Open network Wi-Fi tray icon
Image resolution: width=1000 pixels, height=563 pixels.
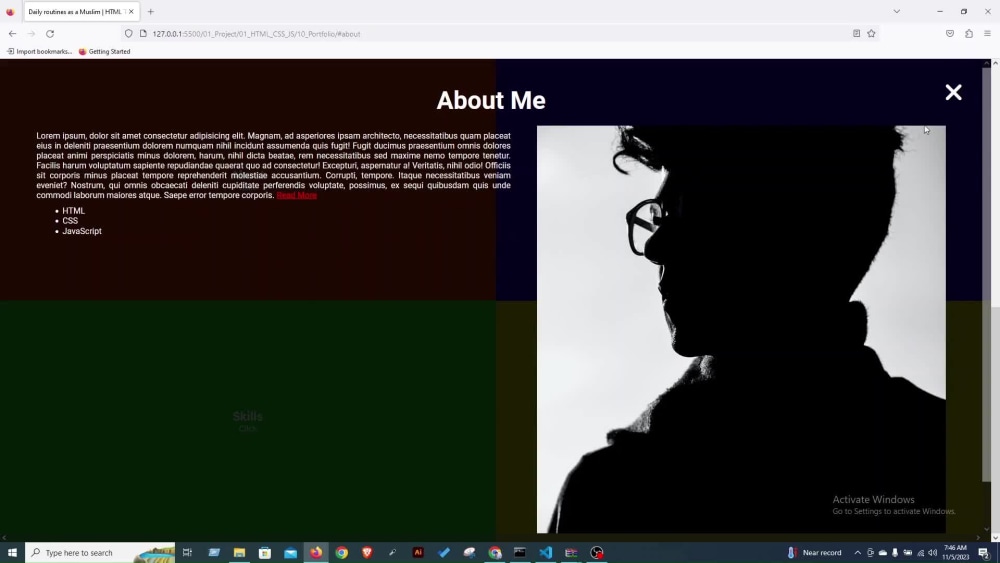coord(920,552)
